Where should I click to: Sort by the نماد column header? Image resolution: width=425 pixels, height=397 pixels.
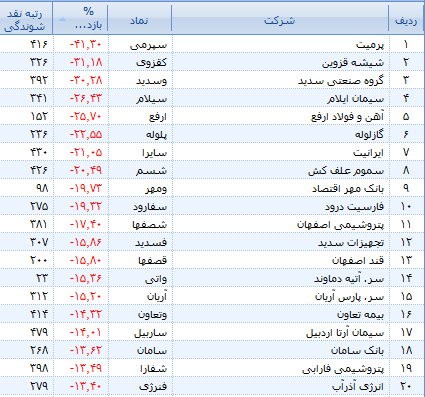(139, 21)
